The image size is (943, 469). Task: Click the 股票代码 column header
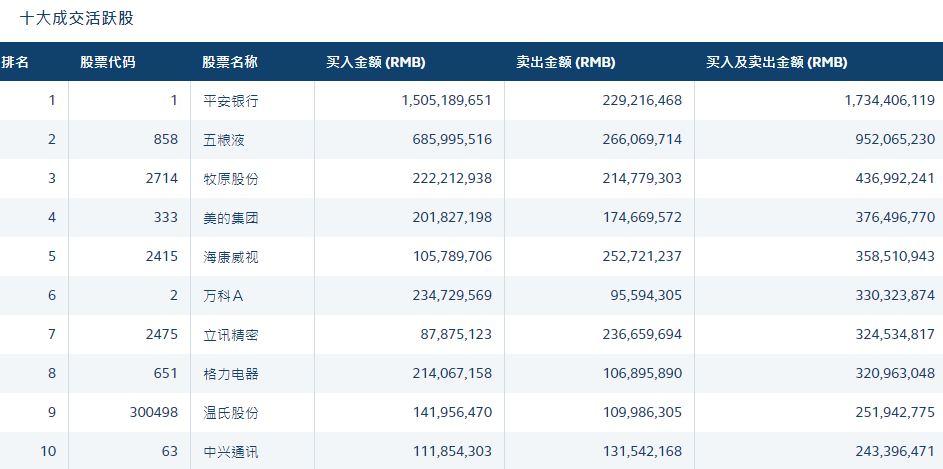pyautogui.click(x=108, y=62)
